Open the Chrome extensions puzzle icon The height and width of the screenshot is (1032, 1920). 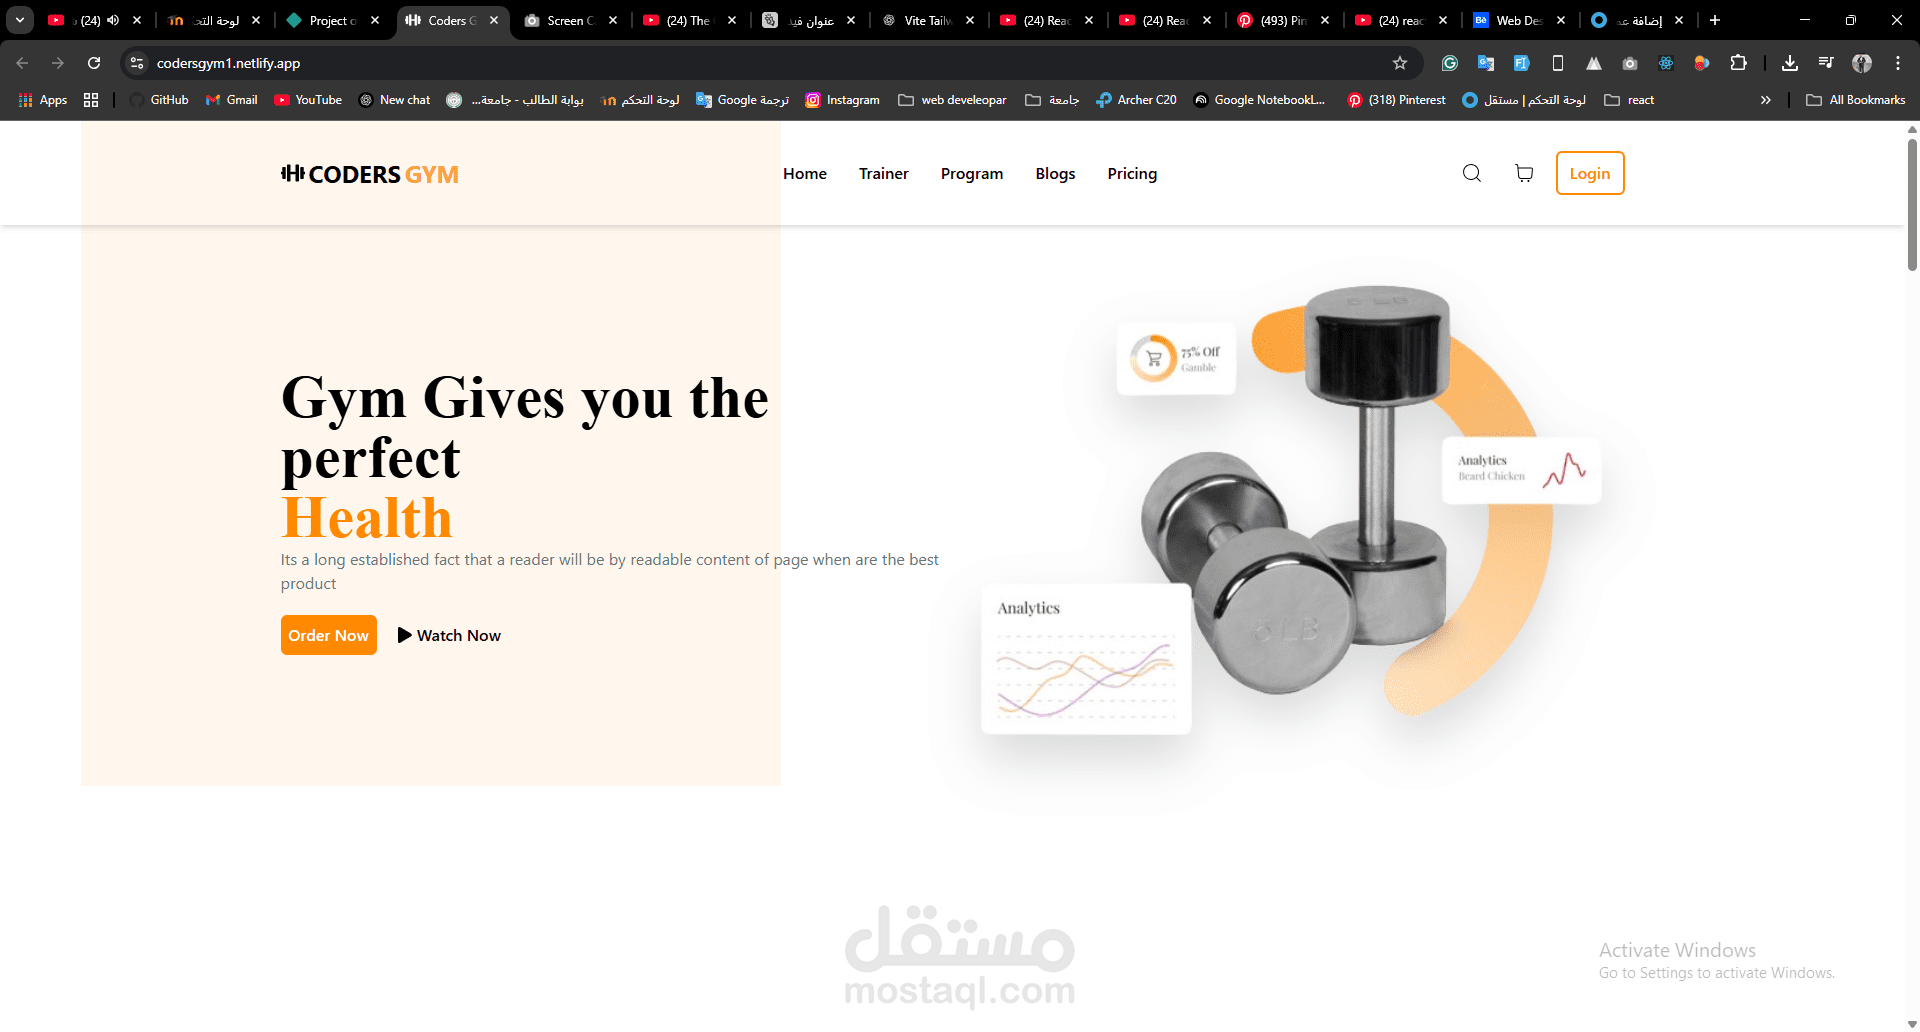[x=1739, y=63]
